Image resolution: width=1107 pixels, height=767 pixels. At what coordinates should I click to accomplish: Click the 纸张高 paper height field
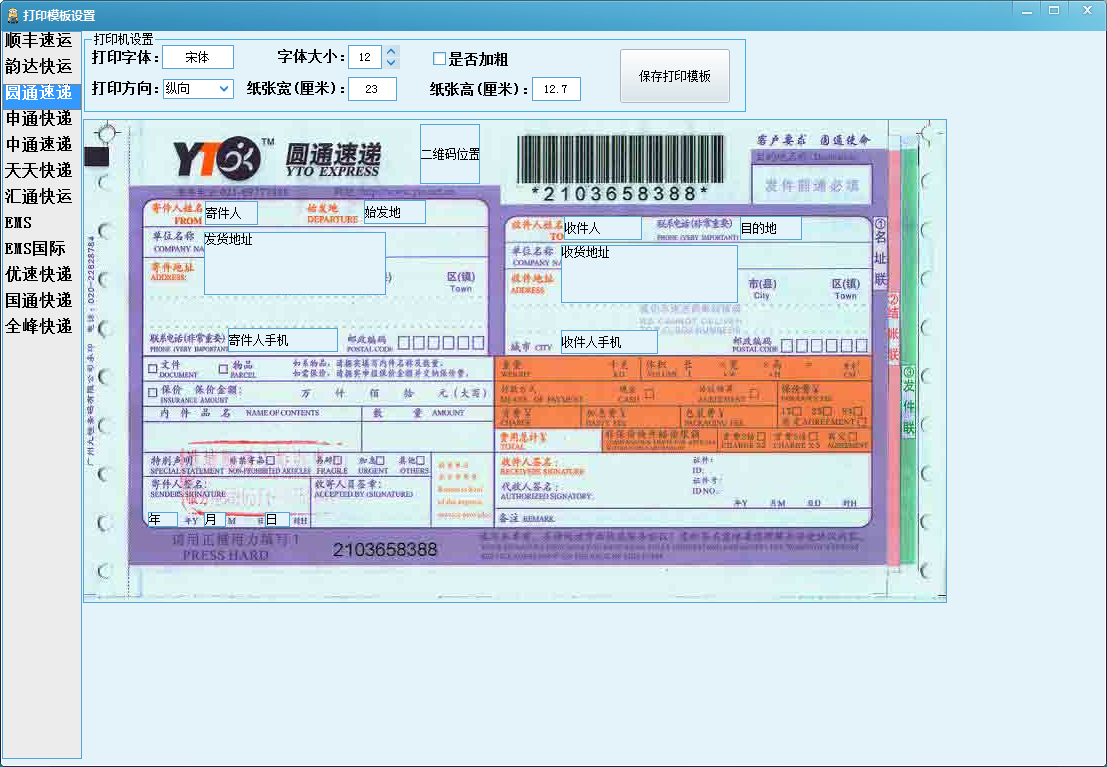(x=556, y=89)
